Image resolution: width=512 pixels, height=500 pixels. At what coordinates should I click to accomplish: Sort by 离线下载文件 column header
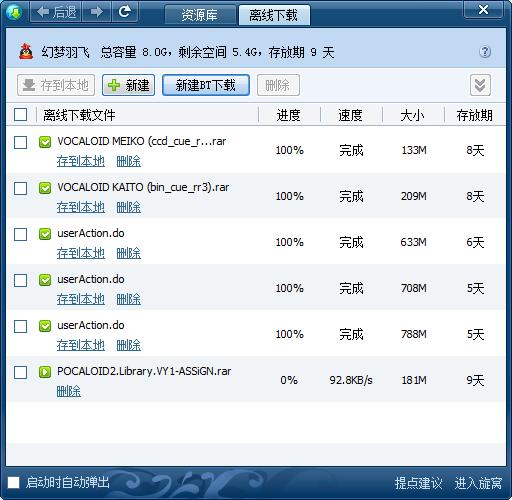click(79, 115)
